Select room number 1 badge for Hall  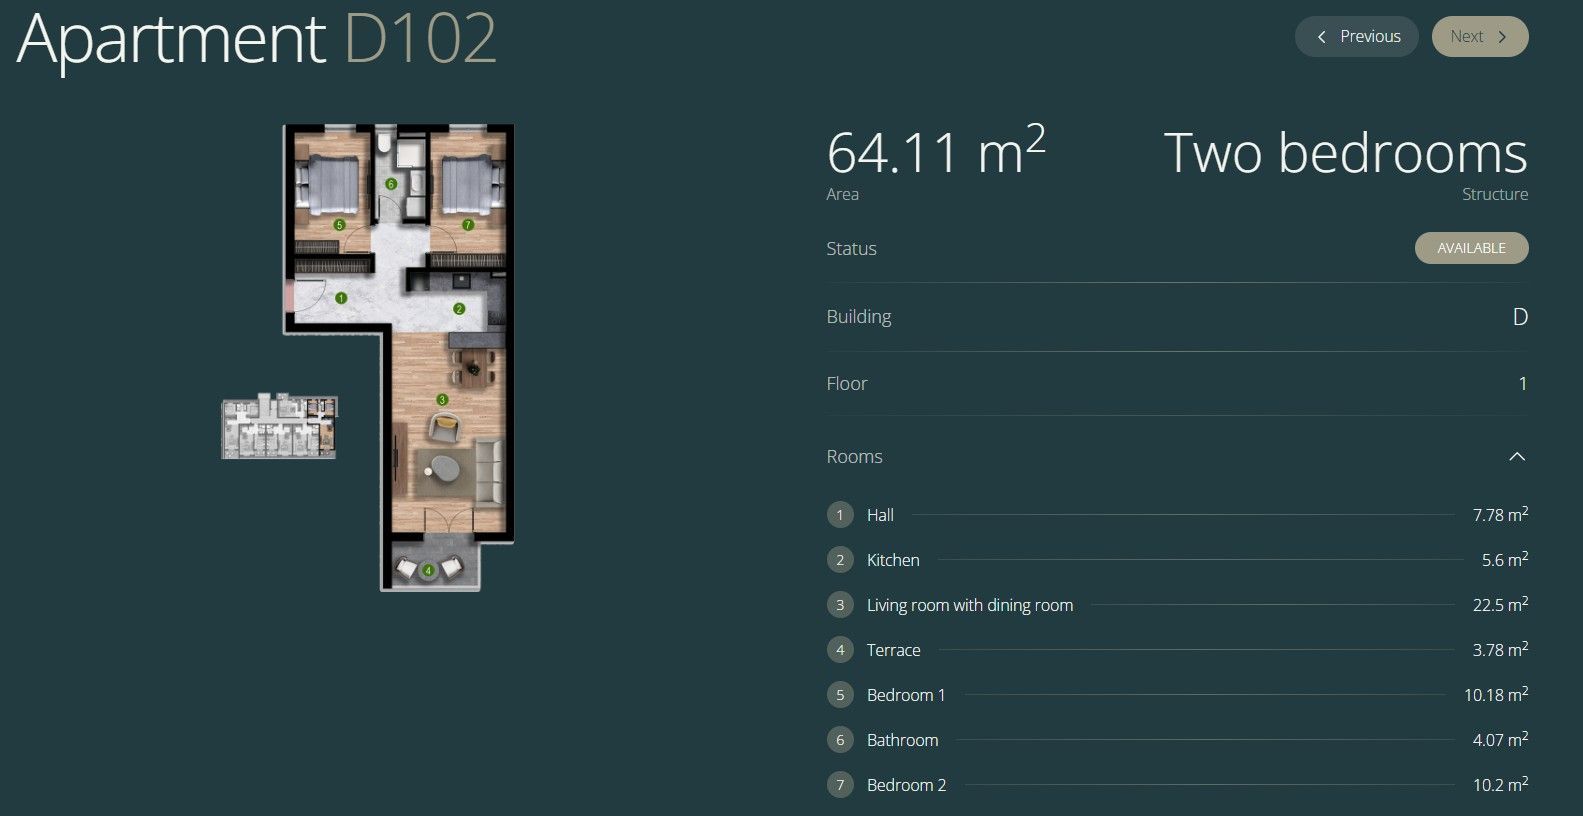[x=840, y=515]
